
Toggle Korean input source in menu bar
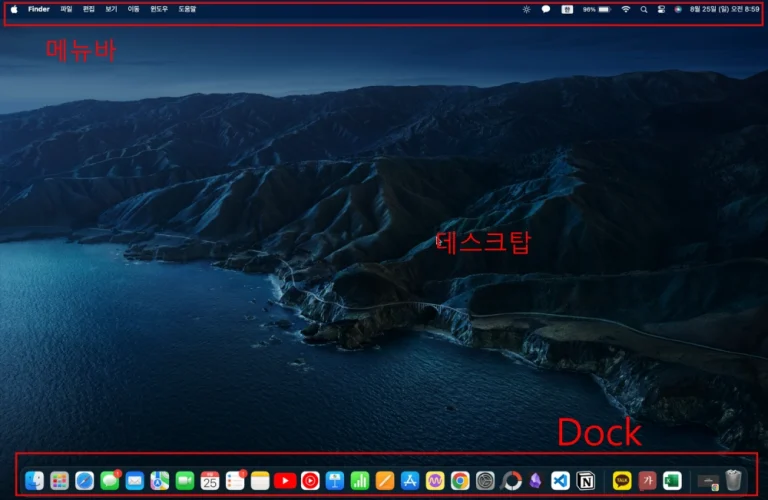tap(568, 9)
